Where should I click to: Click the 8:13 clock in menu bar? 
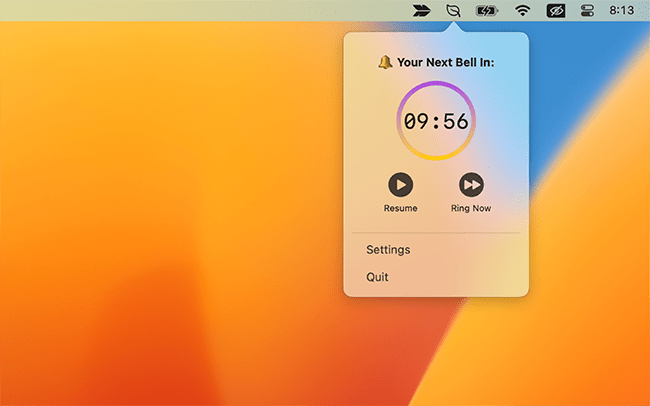(x=621, y=10)
